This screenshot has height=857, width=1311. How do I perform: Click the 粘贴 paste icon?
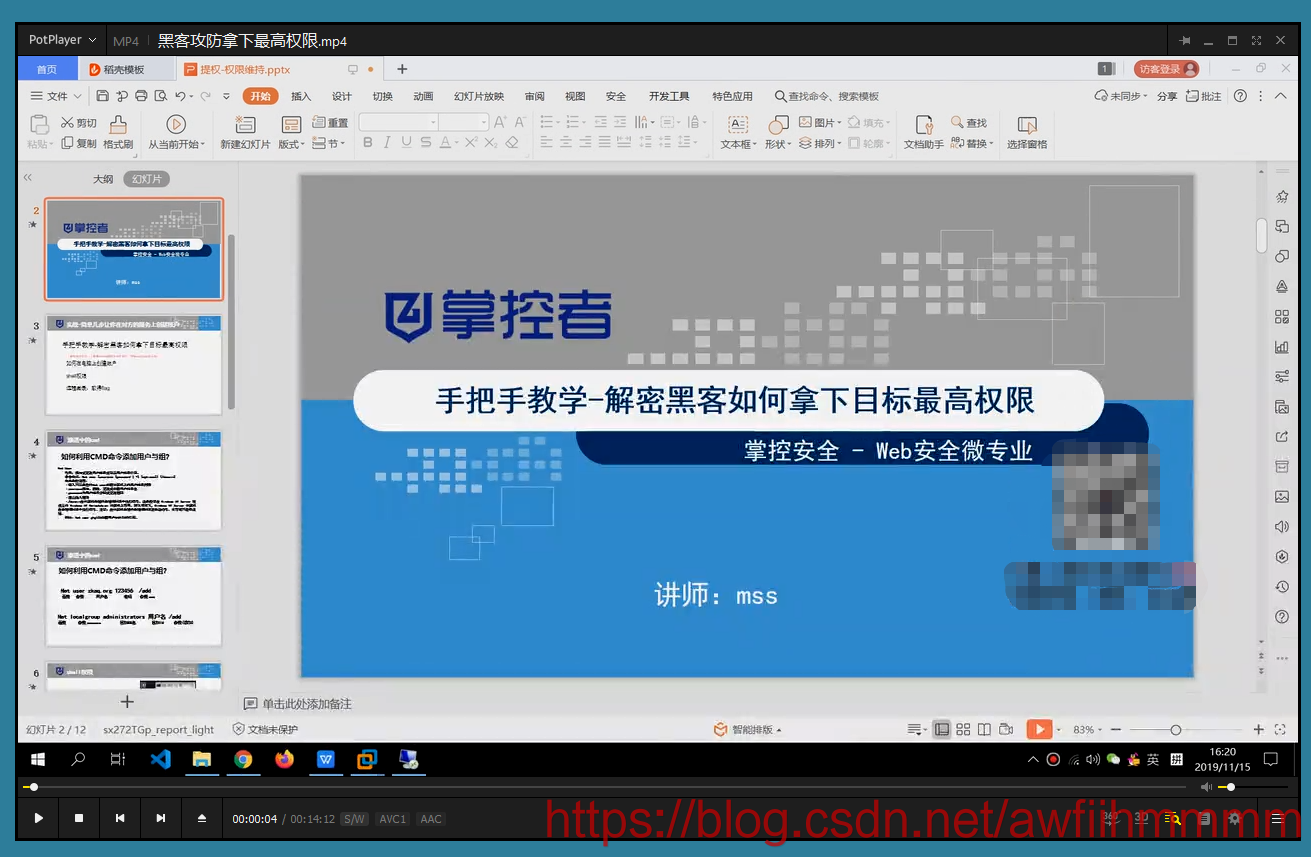coord(39,125)
